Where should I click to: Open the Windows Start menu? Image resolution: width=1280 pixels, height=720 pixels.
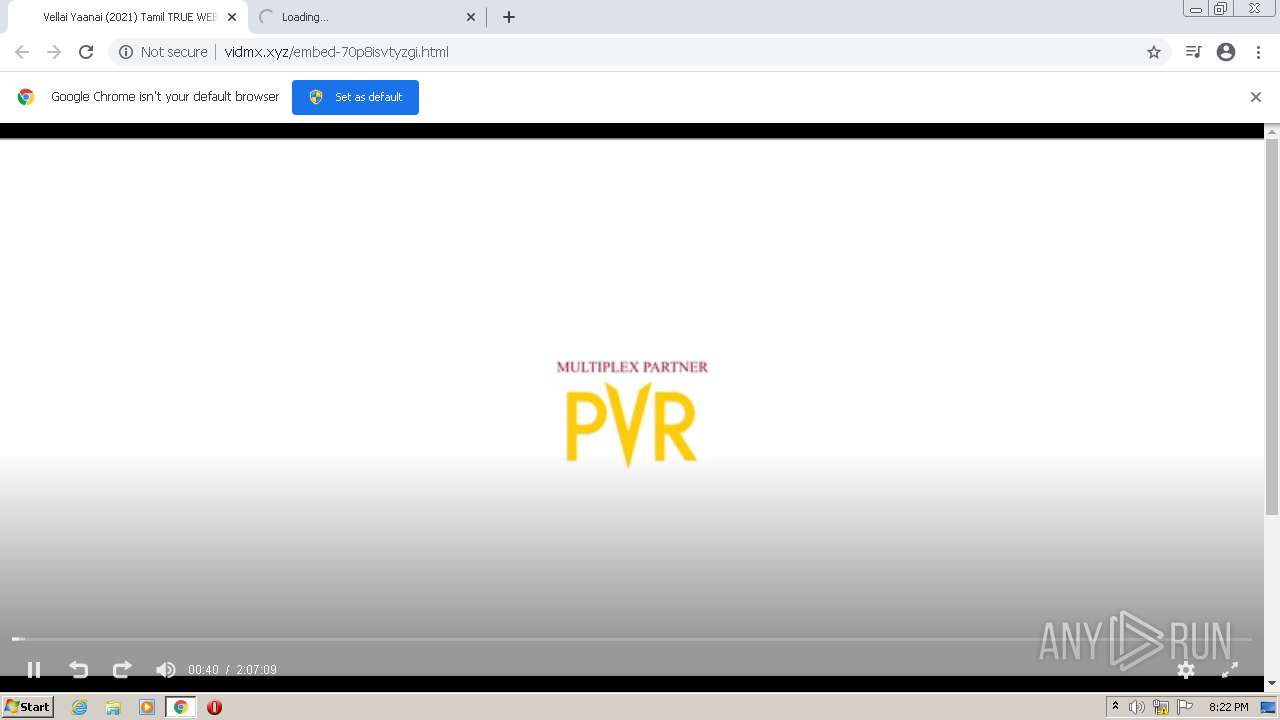point(28,707)
